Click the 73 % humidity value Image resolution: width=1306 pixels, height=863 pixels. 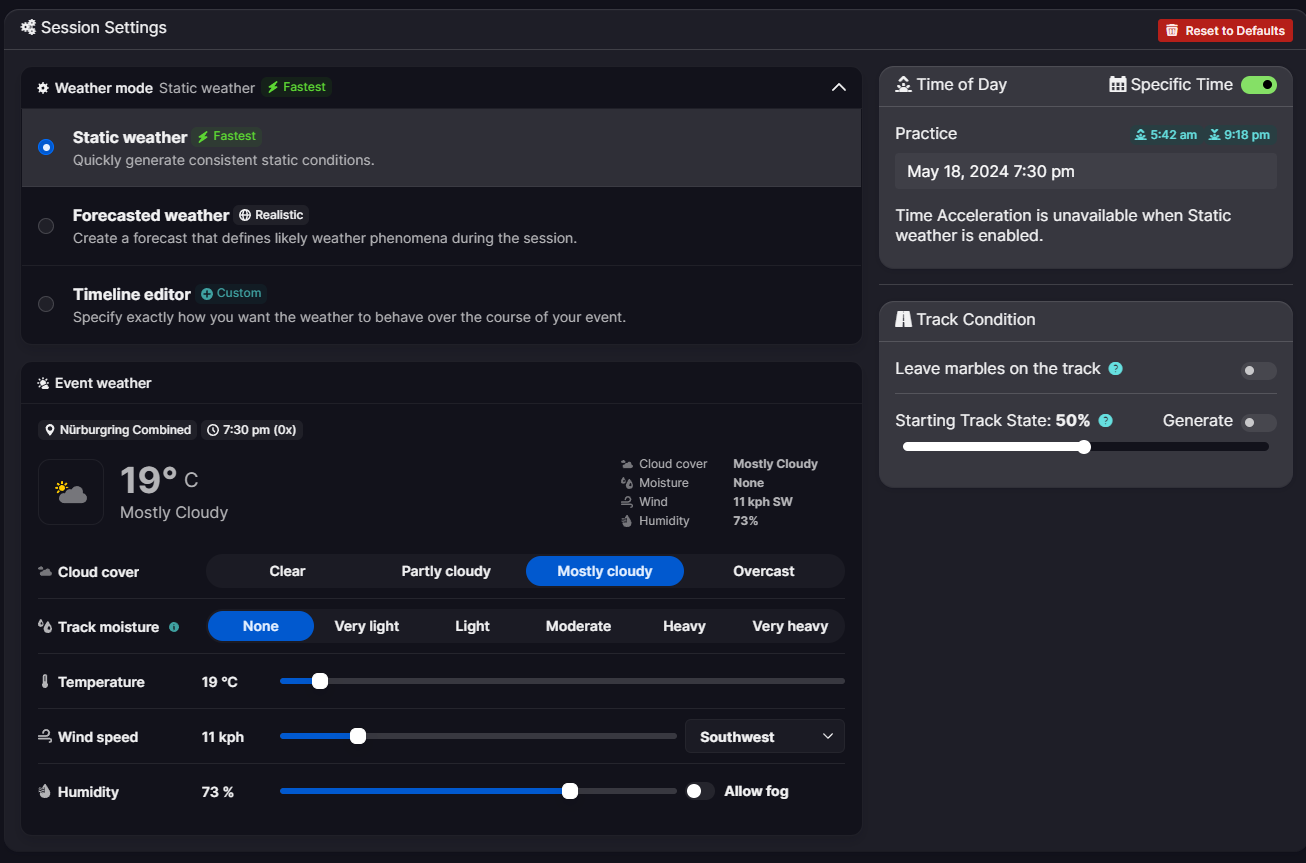[x=218, y=792]
